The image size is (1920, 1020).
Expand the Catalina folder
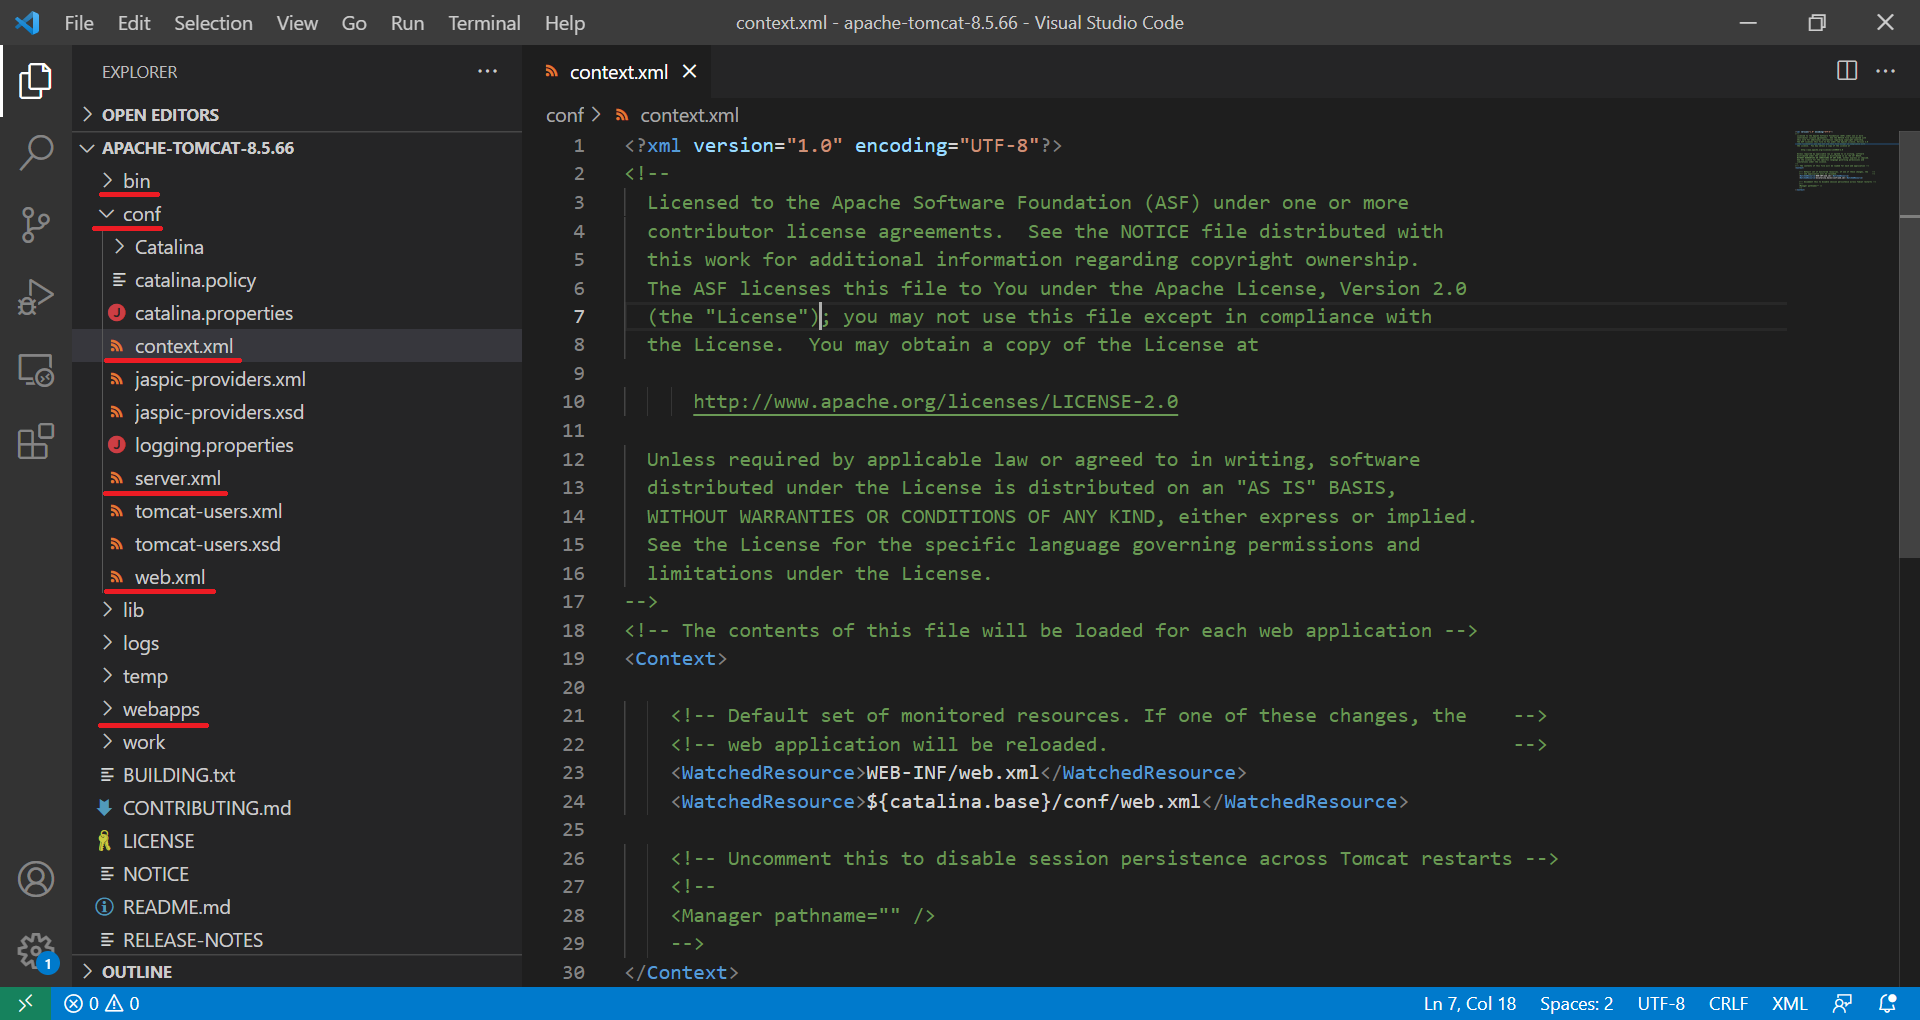pos(169,247)
